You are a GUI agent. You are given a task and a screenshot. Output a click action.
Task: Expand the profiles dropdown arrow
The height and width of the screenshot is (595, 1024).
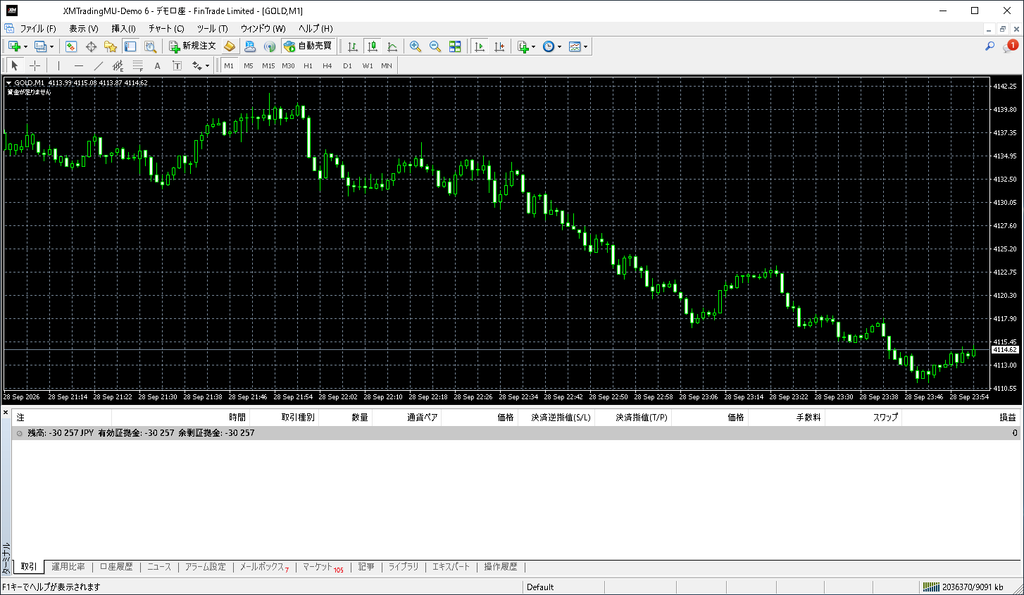click(52, 47)
